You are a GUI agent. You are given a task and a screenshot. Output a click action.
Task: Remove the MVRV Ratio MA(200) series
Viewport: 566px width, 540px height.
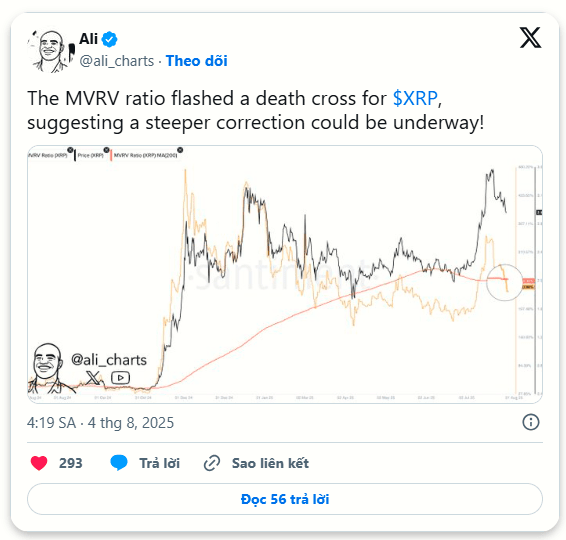click(x=180, y=150)
